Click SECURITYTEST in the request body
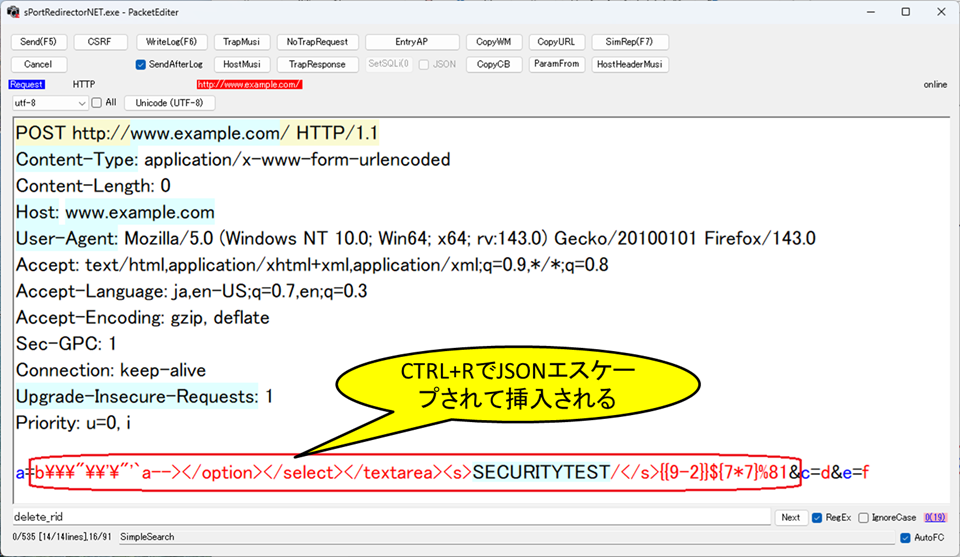 pos(541,473)
